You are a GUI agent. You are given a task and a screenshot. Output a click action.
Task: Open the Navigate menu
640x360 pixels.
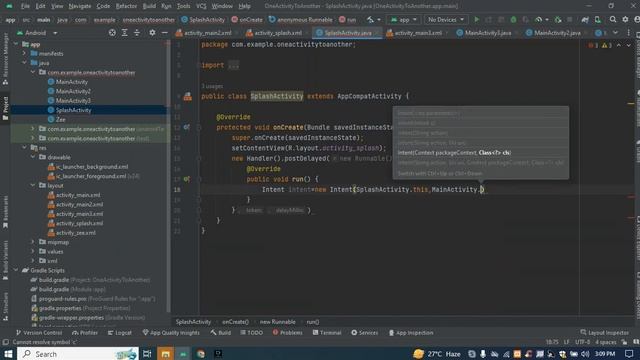tap(80, 6)
